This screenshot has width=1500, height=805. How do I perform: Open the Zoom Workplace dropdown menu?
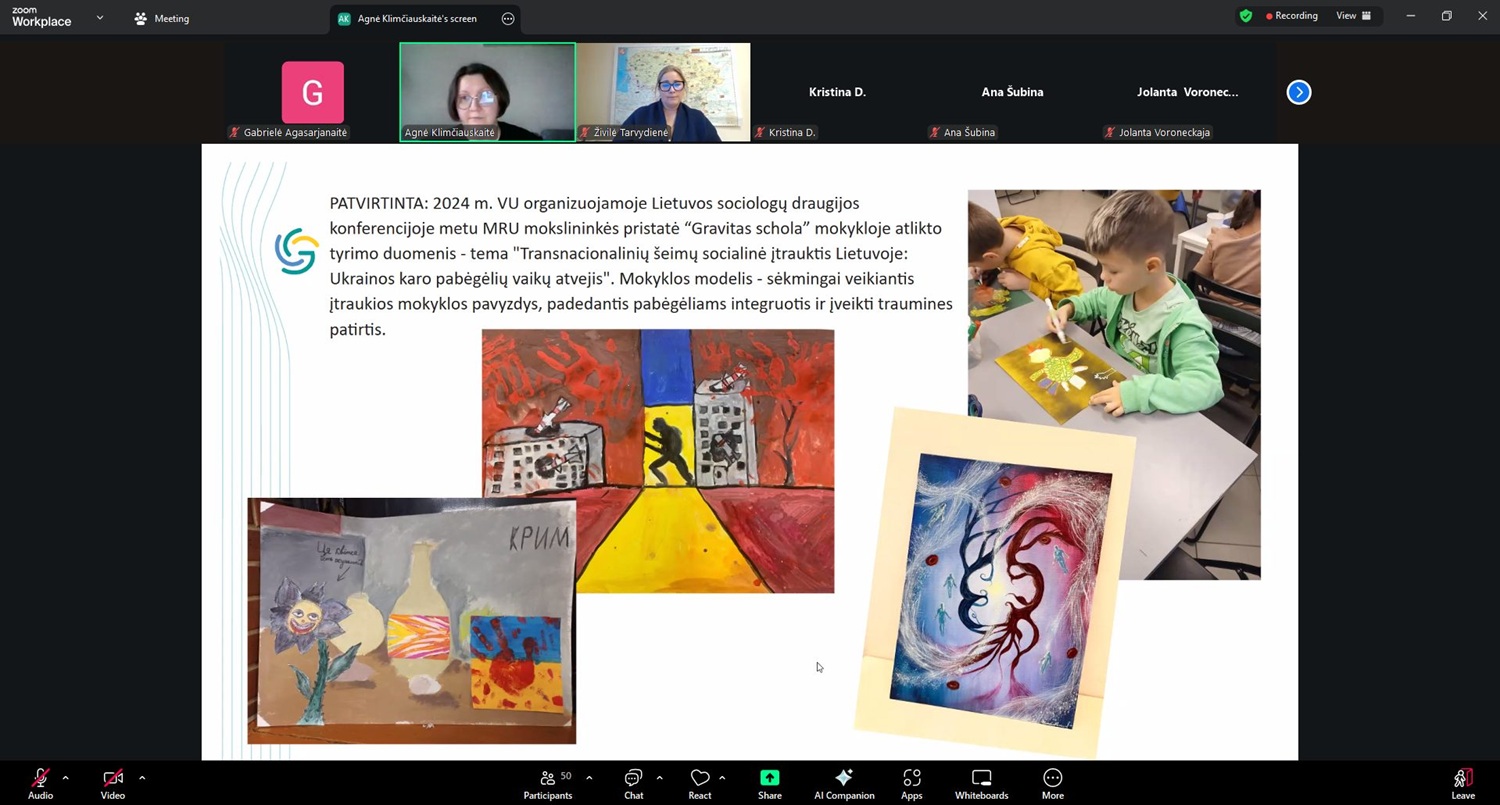click(x=99, y=18)
